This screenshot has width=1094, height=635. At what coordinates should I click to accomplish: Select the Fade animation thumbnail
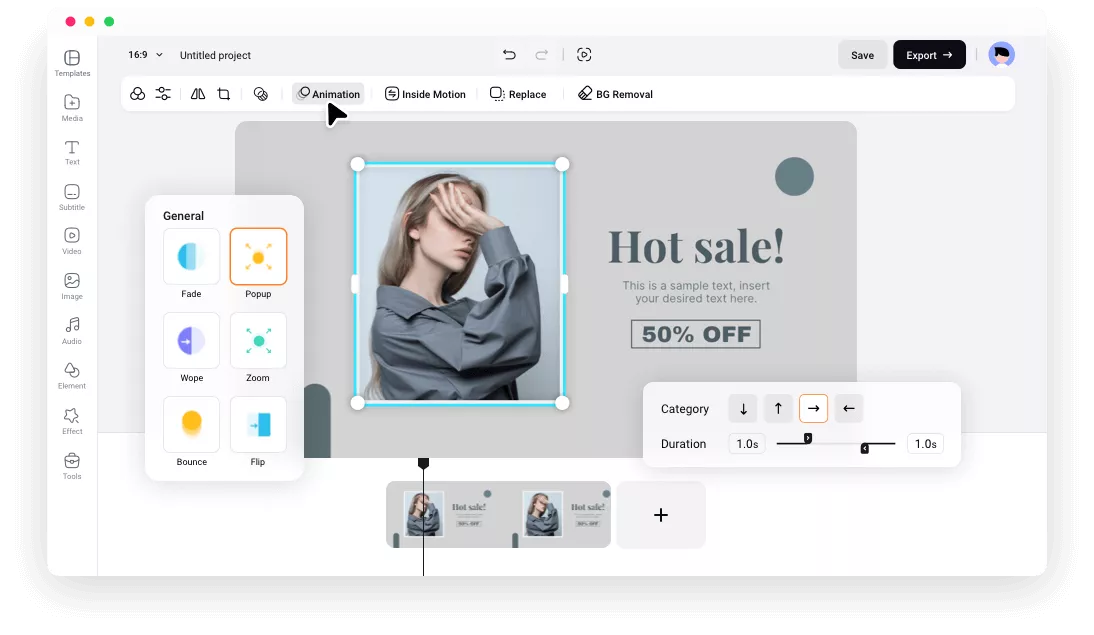tap(191, 257)
